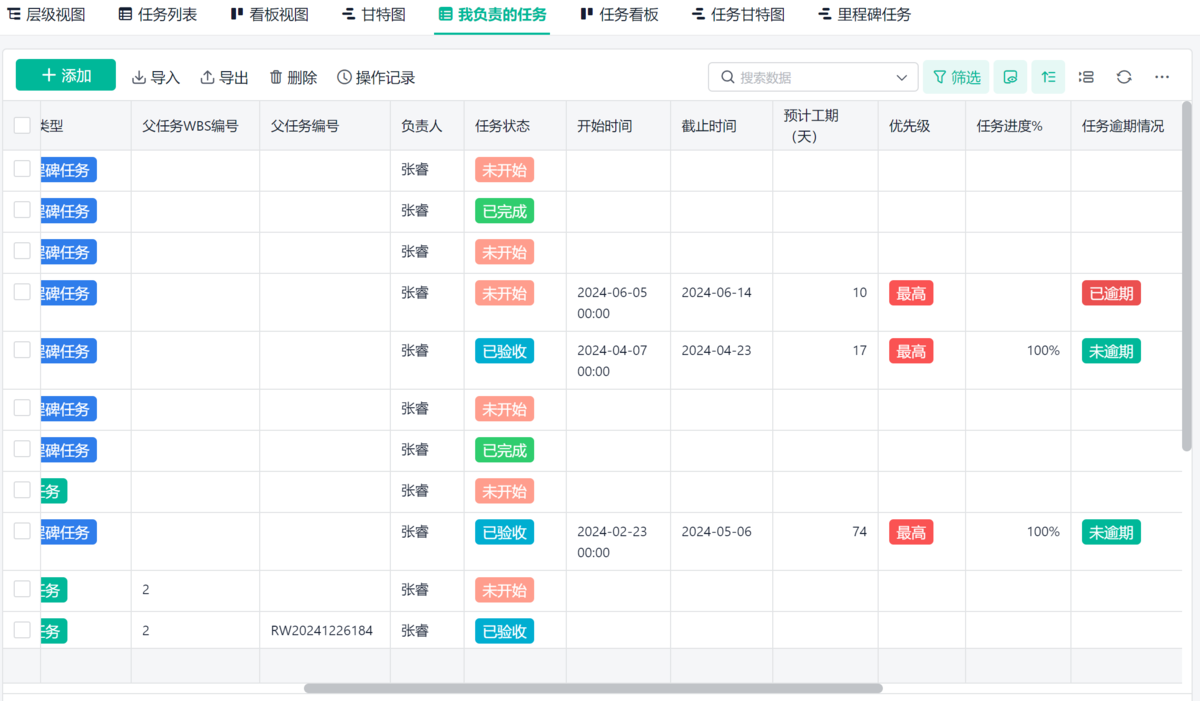Viewport: 1200px width, 701px height.
Task: Open the sort settings icon
Action: click(1048, 77)
